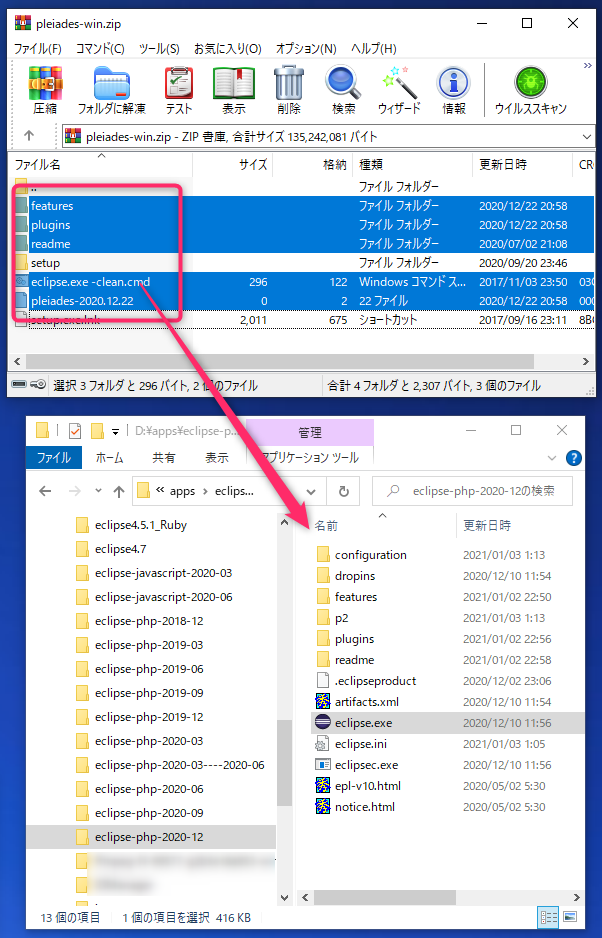Open the アプリケーション ツール tab
The image size is (602, 938).
(310, 458)
